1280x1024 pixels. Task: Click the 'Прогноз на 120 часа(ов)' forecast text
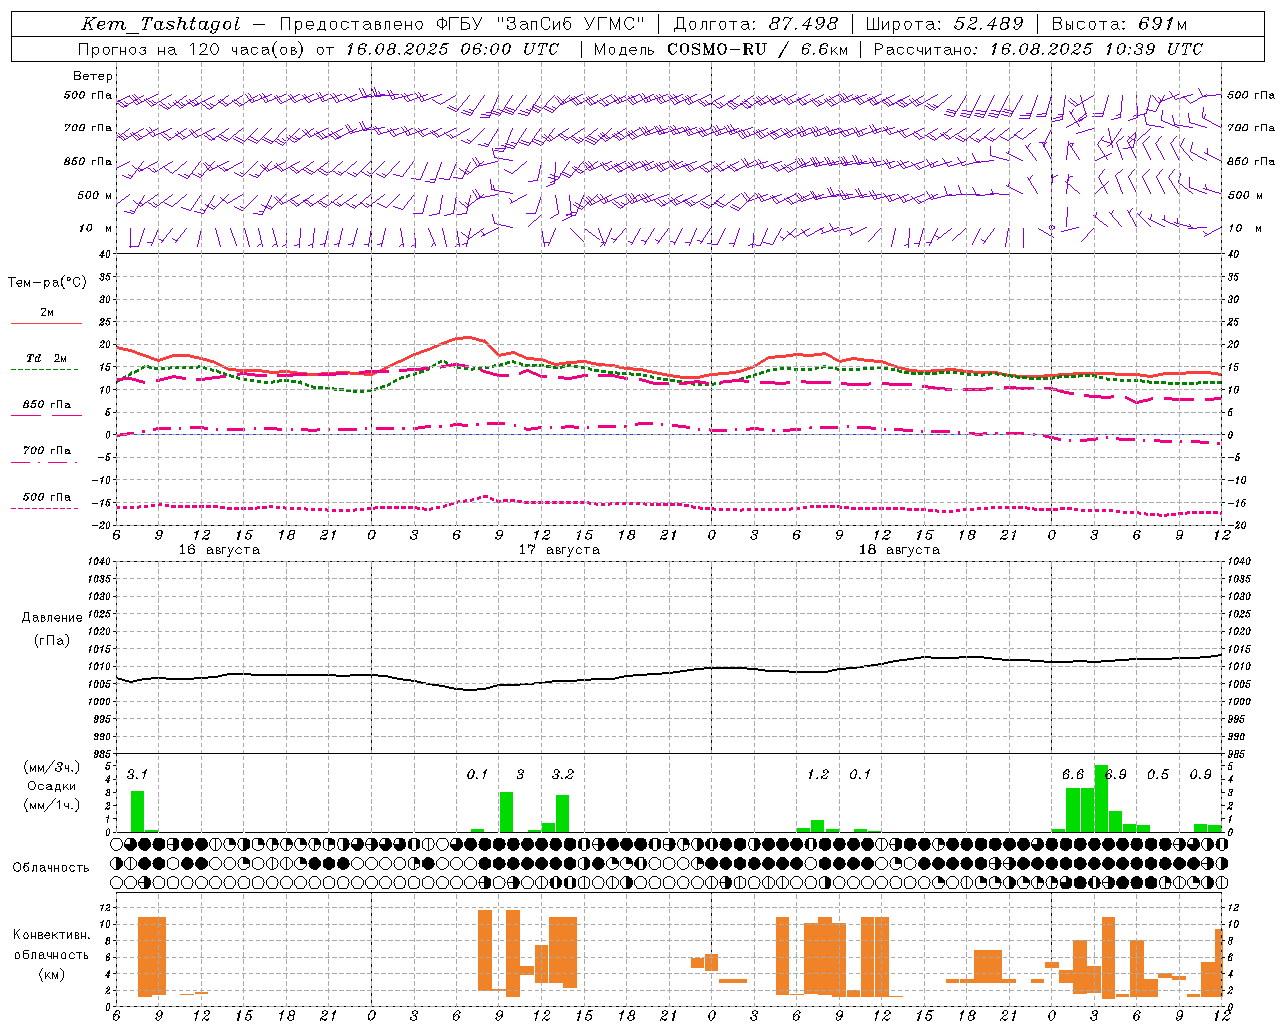193,49
